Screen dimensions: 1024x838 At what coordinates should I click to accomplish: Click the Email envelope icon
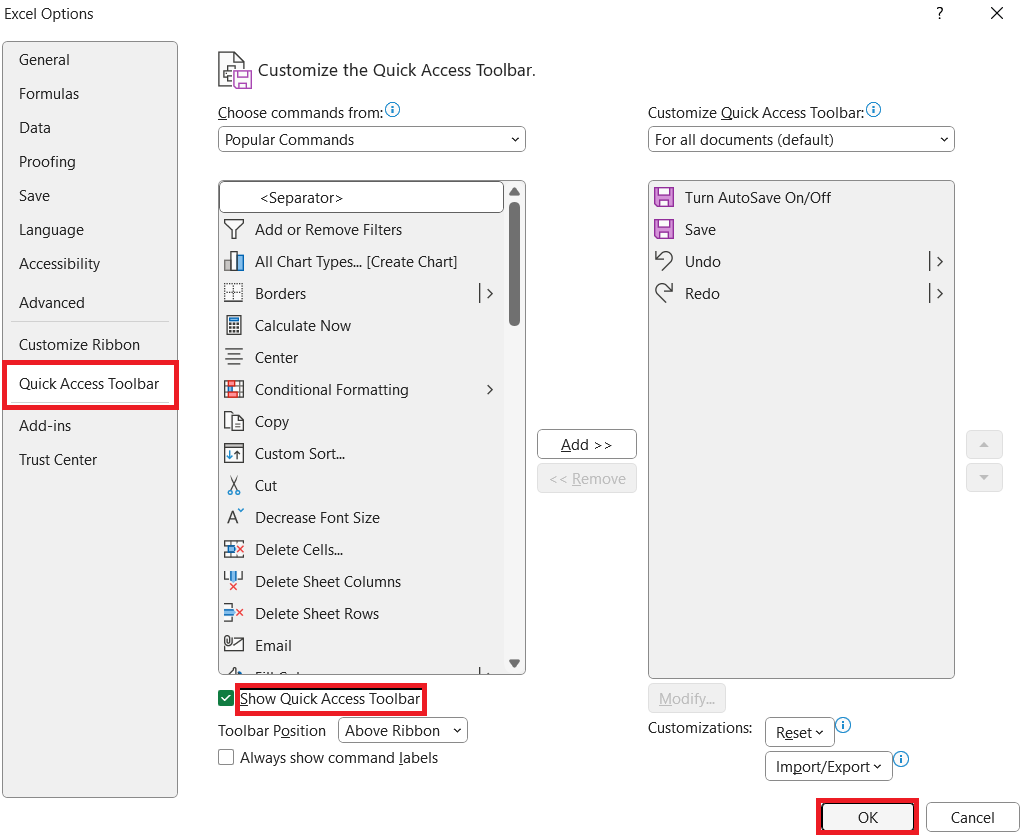(x=234, y=644)
